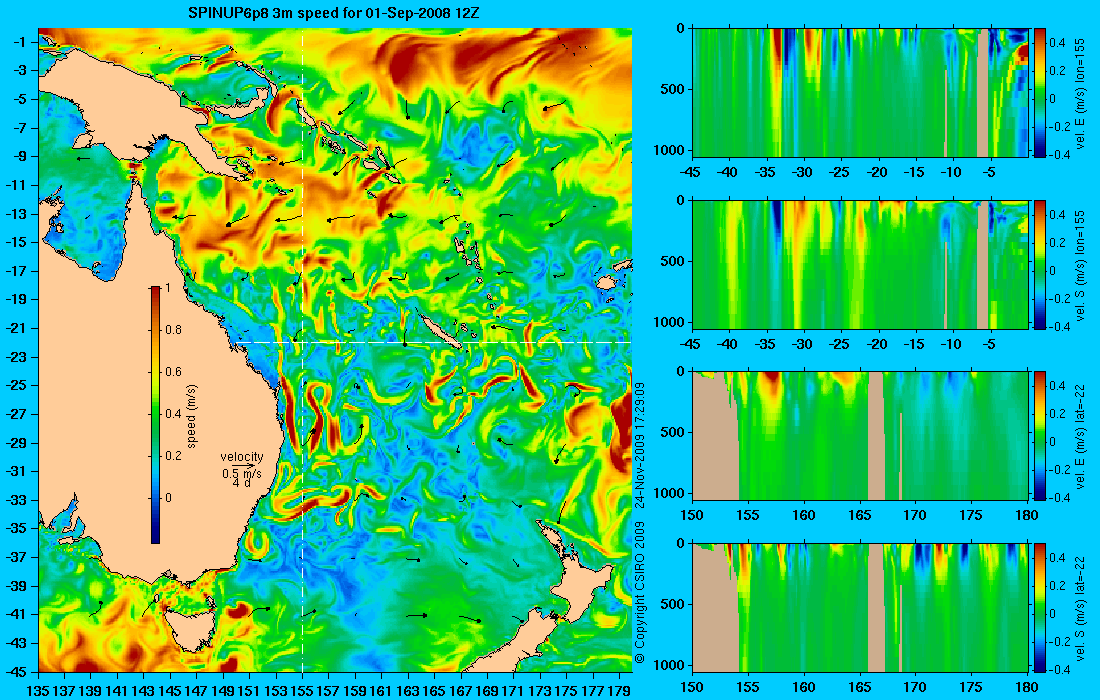Viewport: 1100px width, 700px height.
Task: Click "-23" on the map latitude axis
Action: click(16, 357)
